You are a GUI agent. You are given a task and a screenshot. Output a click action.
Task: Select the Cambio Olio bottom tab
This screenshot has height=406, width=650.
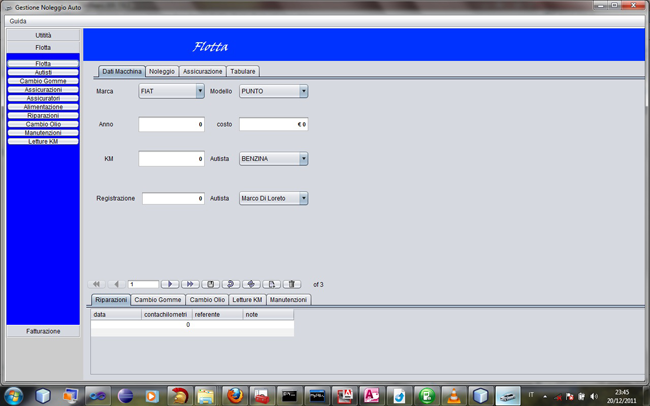coord(207,299)
